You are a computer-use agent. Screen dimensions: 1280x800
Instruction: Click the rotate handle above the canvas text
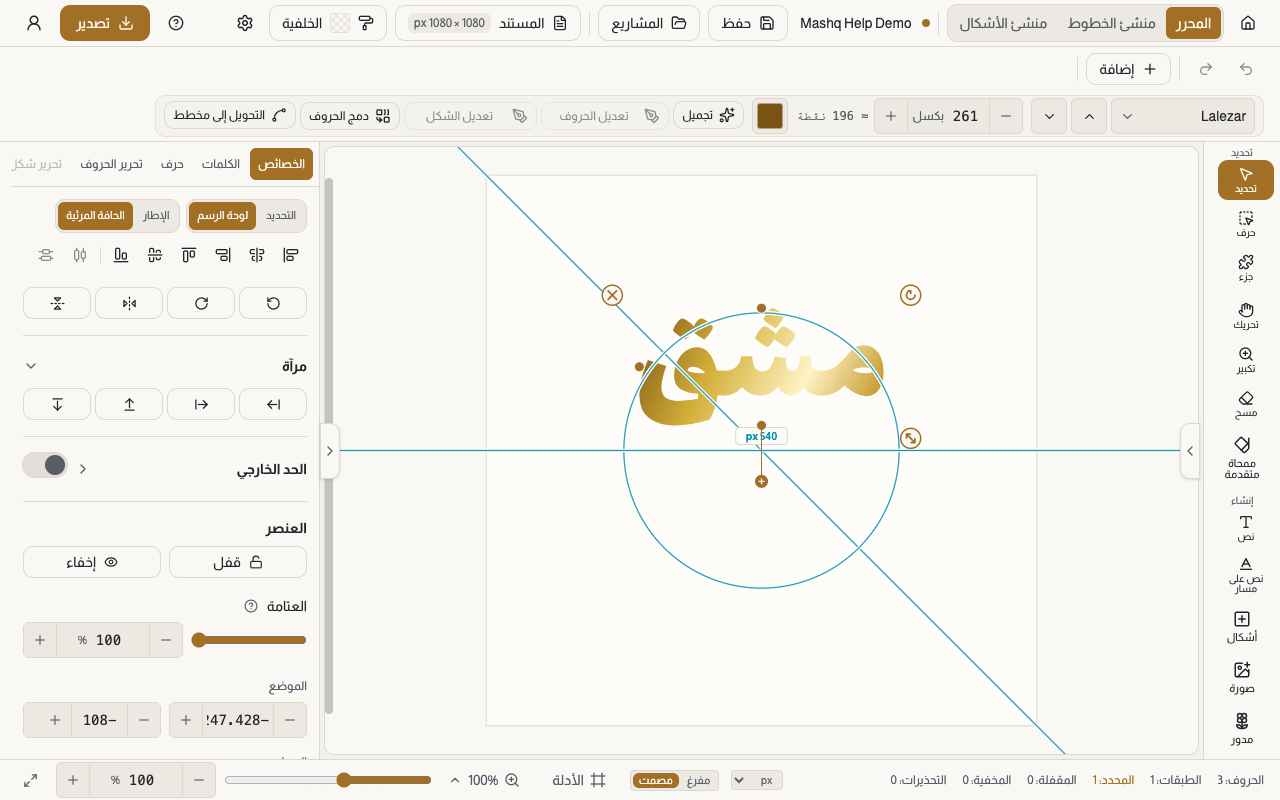tap(910, 295)
